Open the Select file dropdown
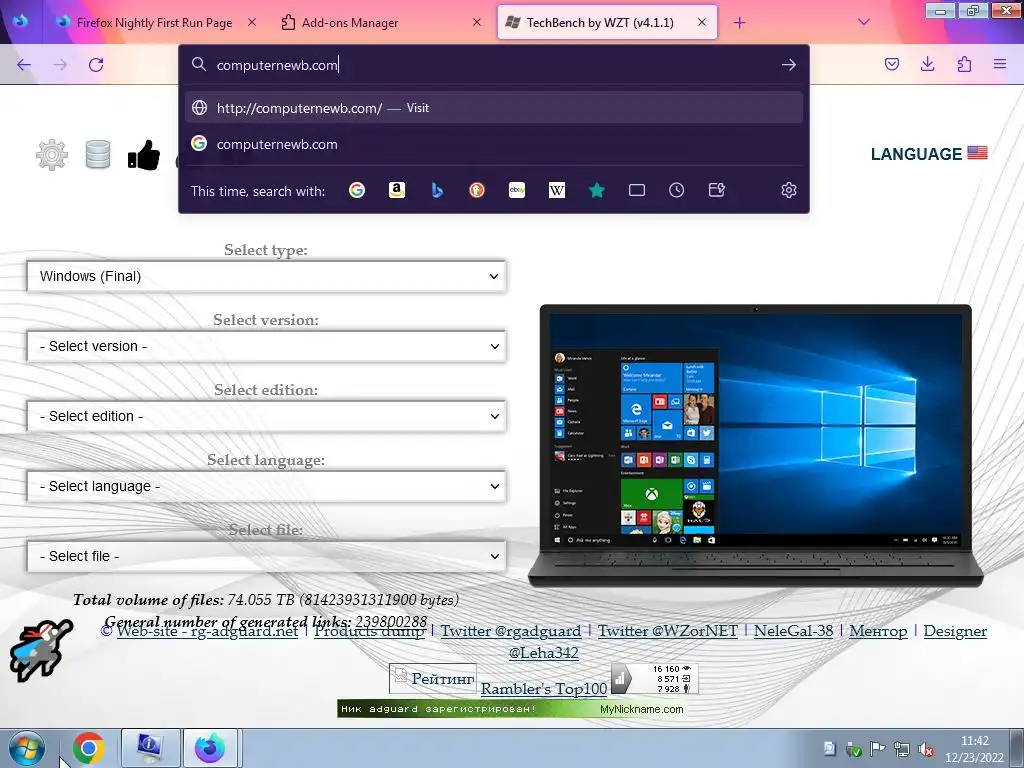The width and height of the screenshot is (1024, 768). click(266, 556)
